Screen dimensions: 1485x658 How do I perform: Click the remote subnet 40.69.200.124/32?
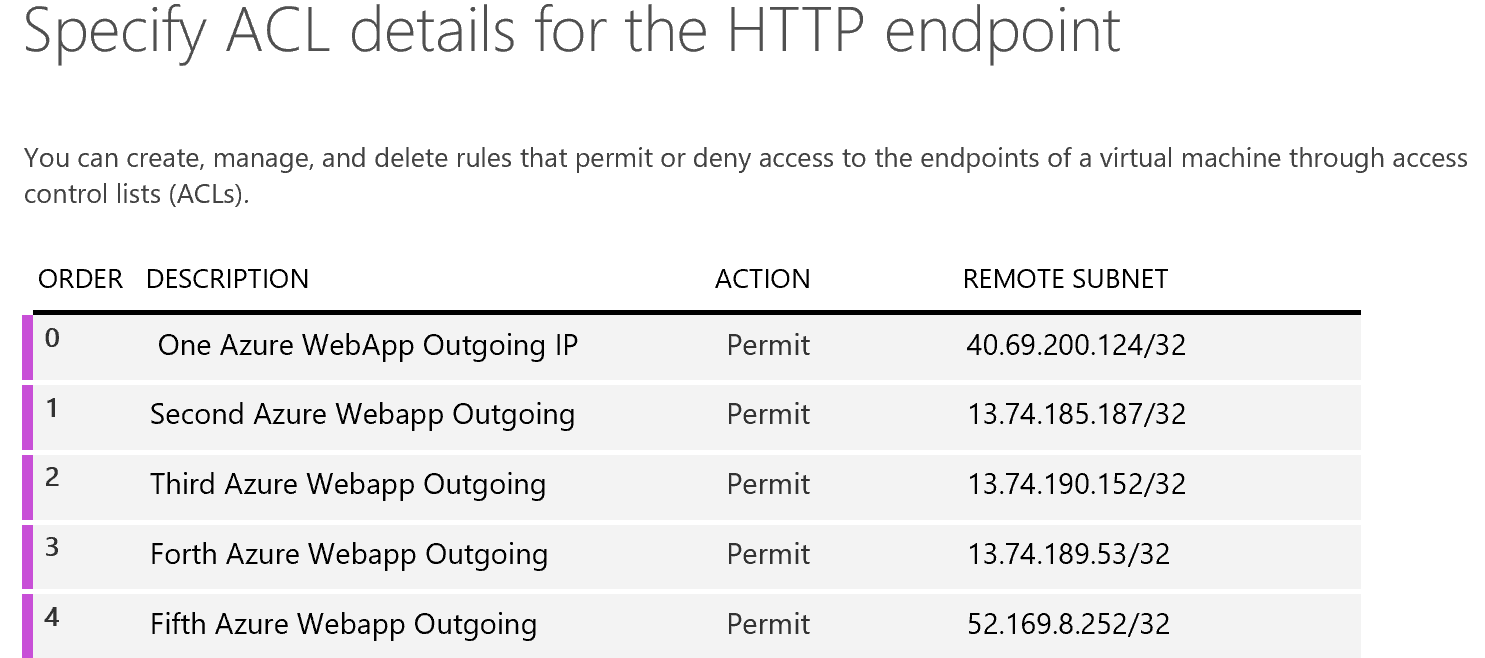[x=1076, y=346]
